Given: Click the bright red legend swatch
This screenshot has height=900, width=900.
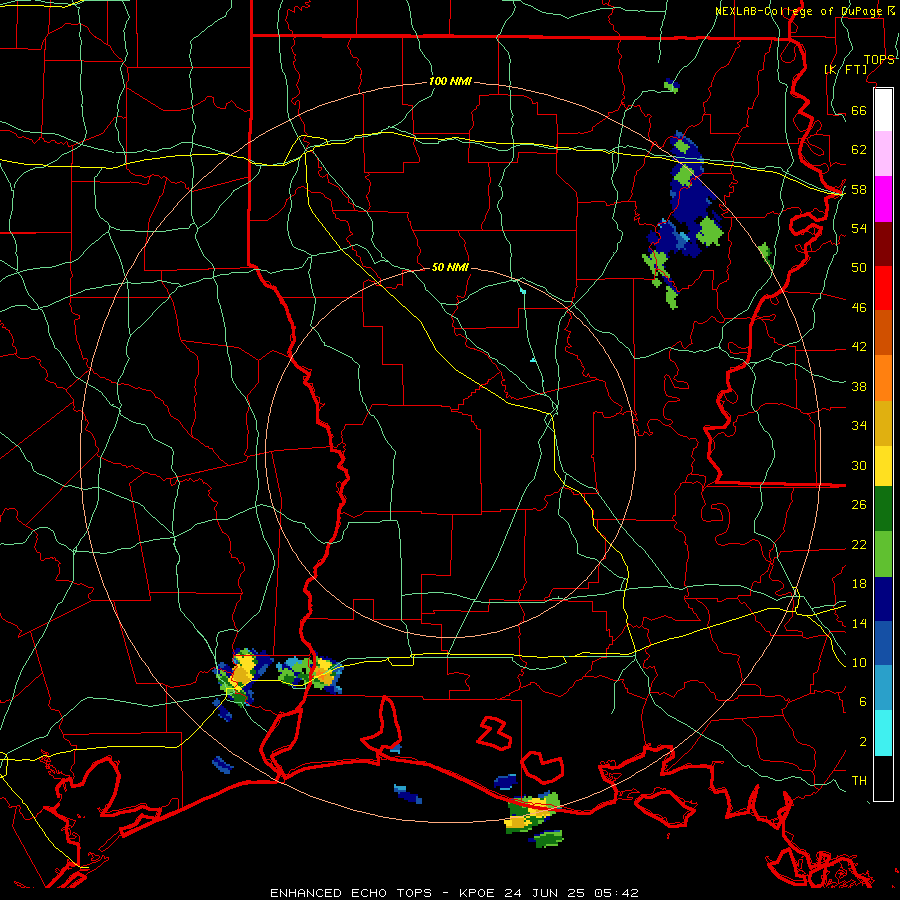Looking at the screenshot, I should click(883, 288).
